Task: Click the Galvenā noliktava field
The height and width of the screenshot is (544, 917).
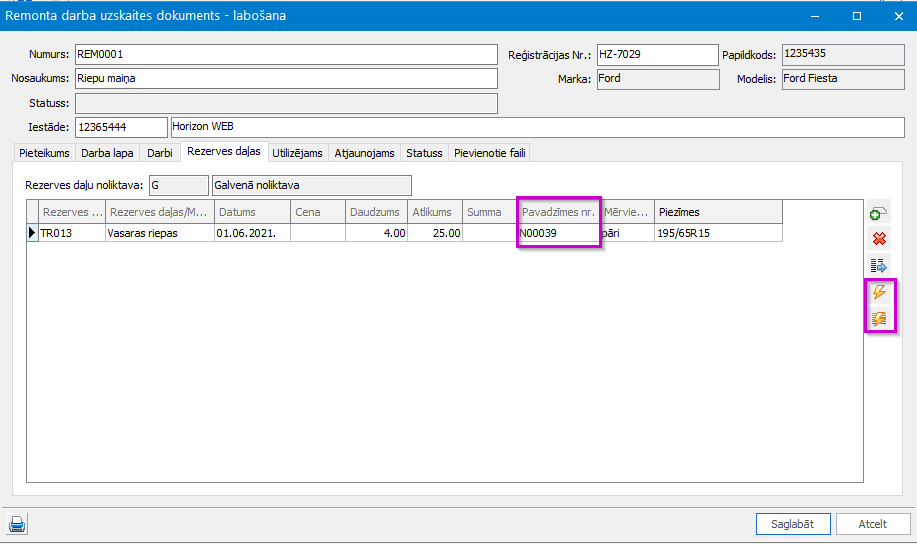Action: 312,185
